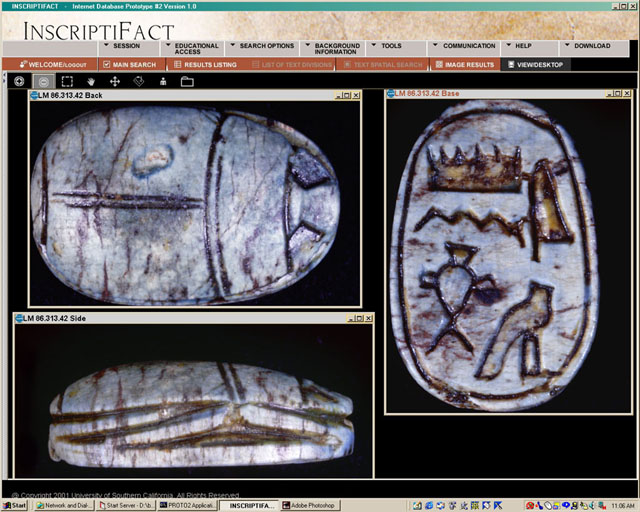This screenshot has width=640, height=512.
Task: Switch to Start Server taskbar item
Action: click(126, 505)
